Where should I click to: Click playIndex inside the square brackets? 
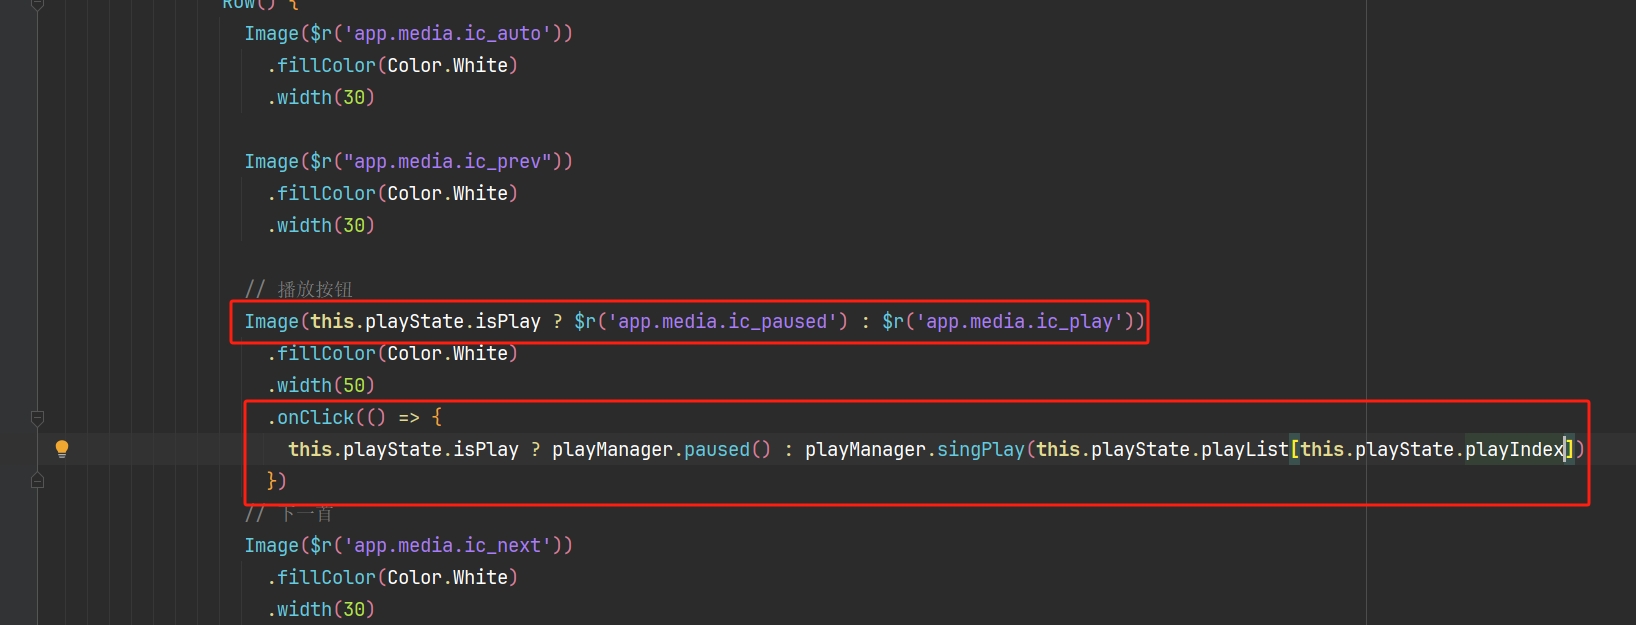1513,449
